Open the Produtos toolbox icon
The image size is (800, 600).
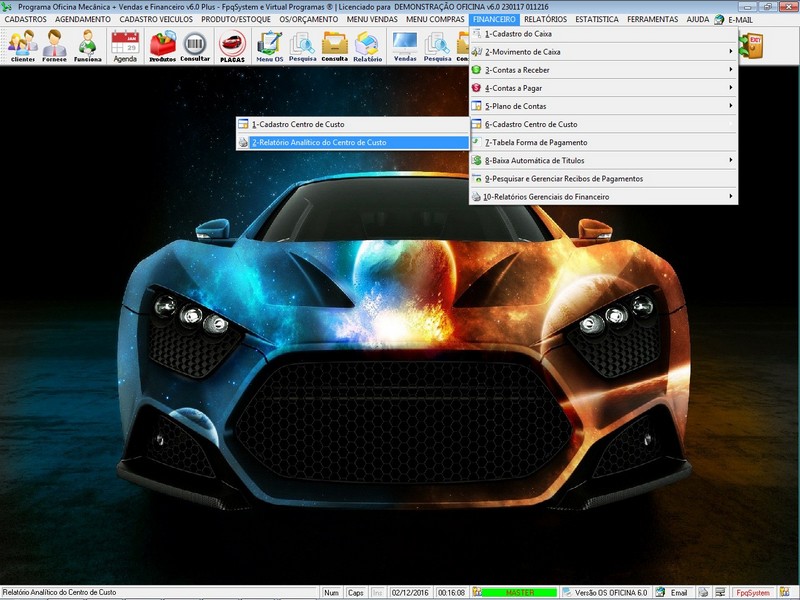tap(162, 46)
